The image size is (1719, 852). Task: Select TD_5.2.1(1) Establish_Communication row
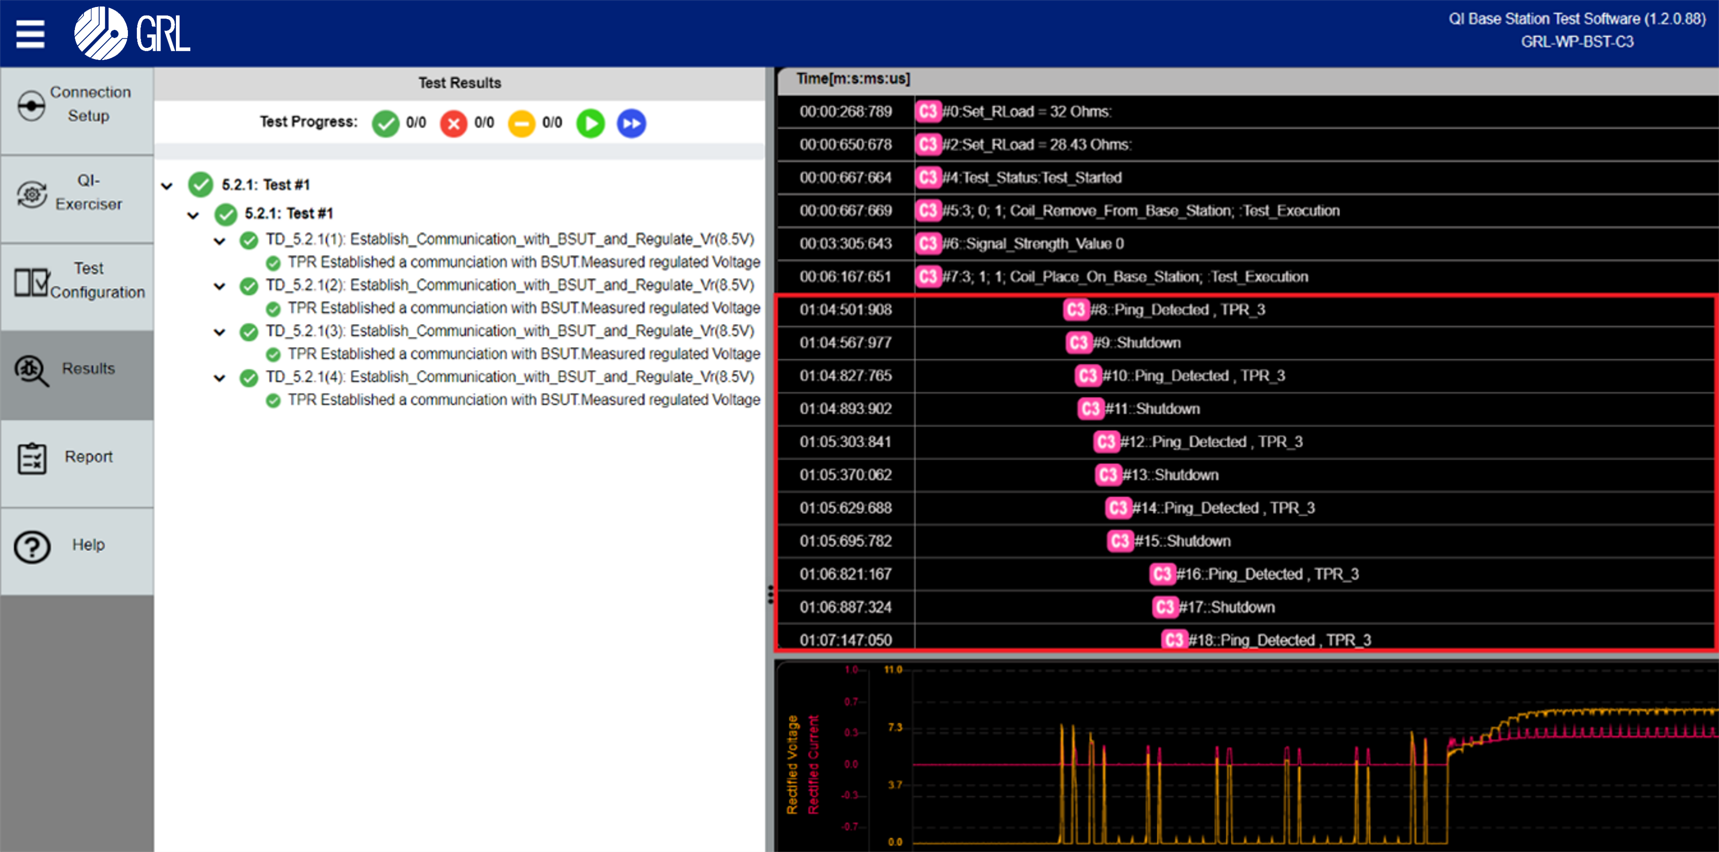pos(510,240)
